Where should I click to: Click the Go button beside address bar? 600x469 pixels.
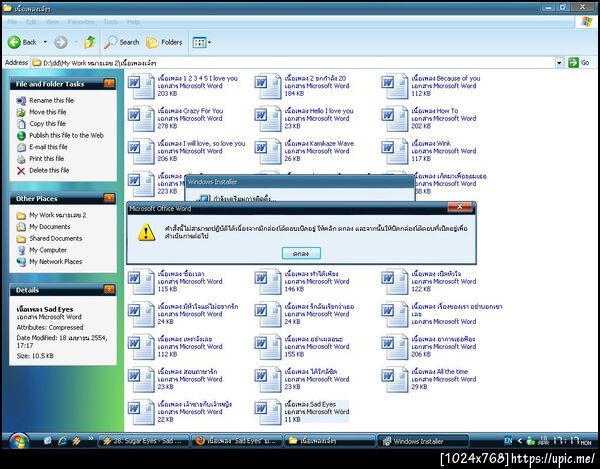point(579,62)
